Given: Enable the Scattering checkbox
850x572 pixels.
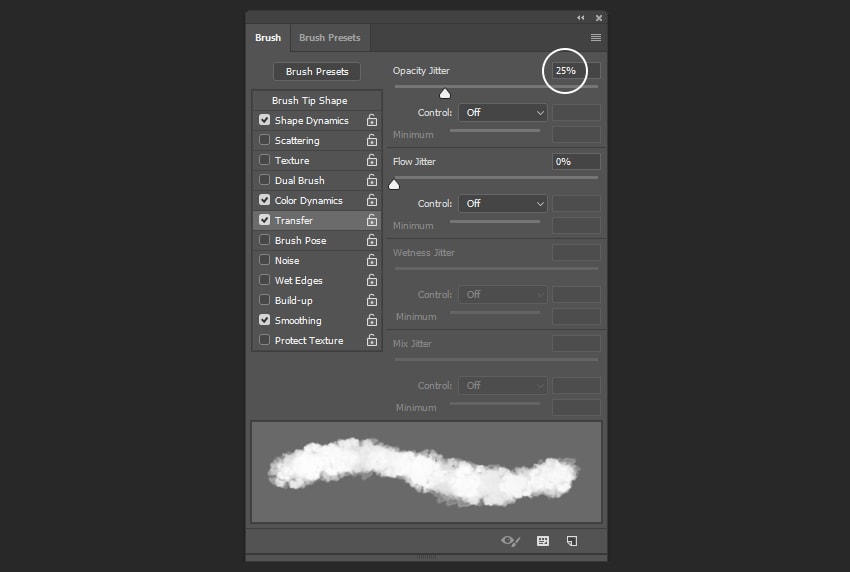Looking at the screenshot, I should (265, 140).
